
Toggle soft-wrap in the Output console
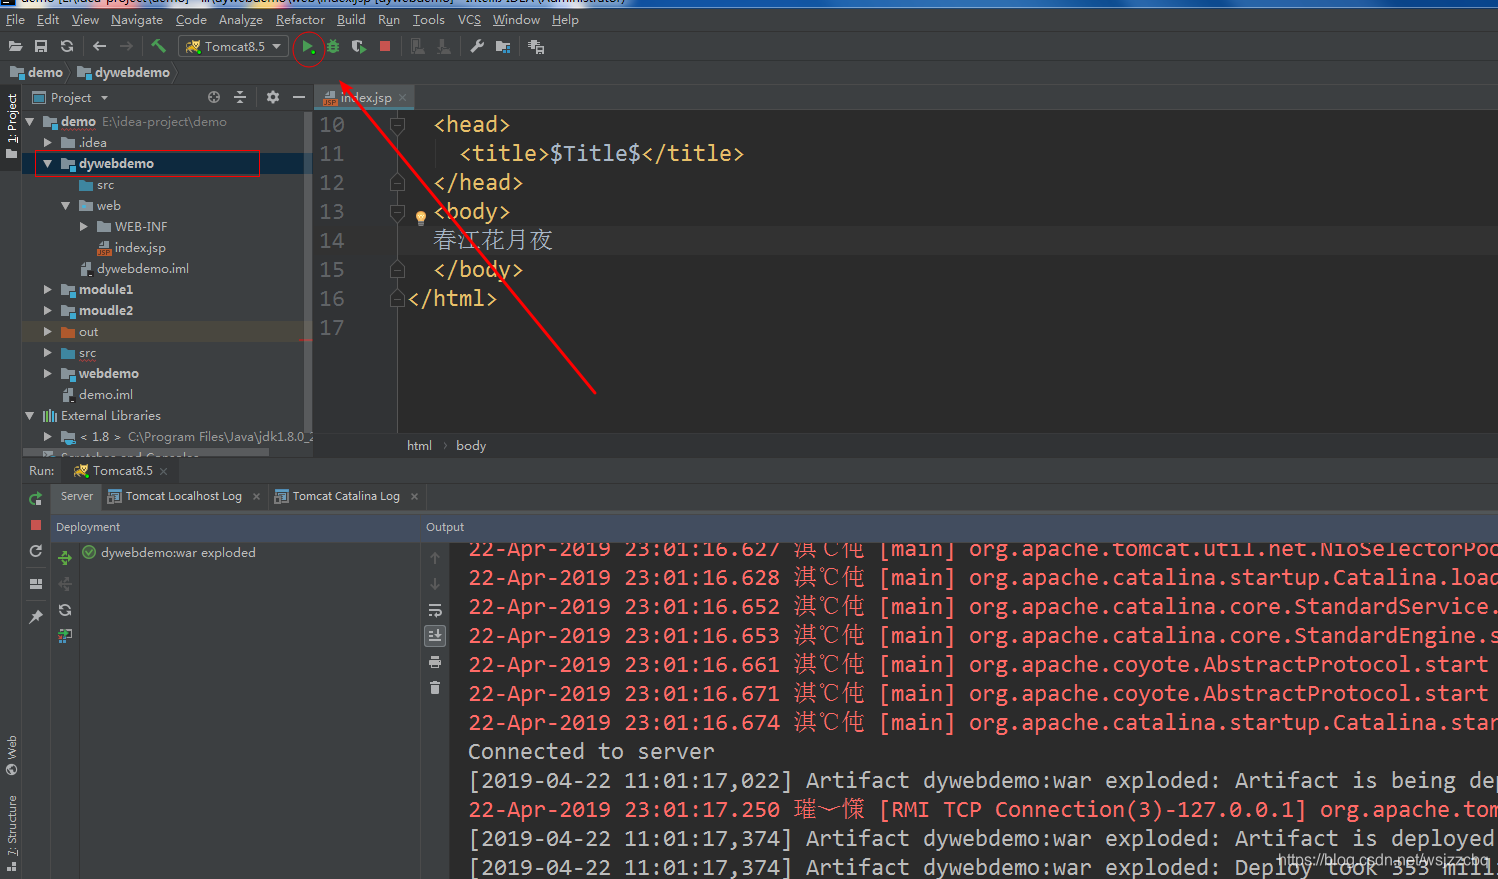pyautogui.click(x=435, y=610)
